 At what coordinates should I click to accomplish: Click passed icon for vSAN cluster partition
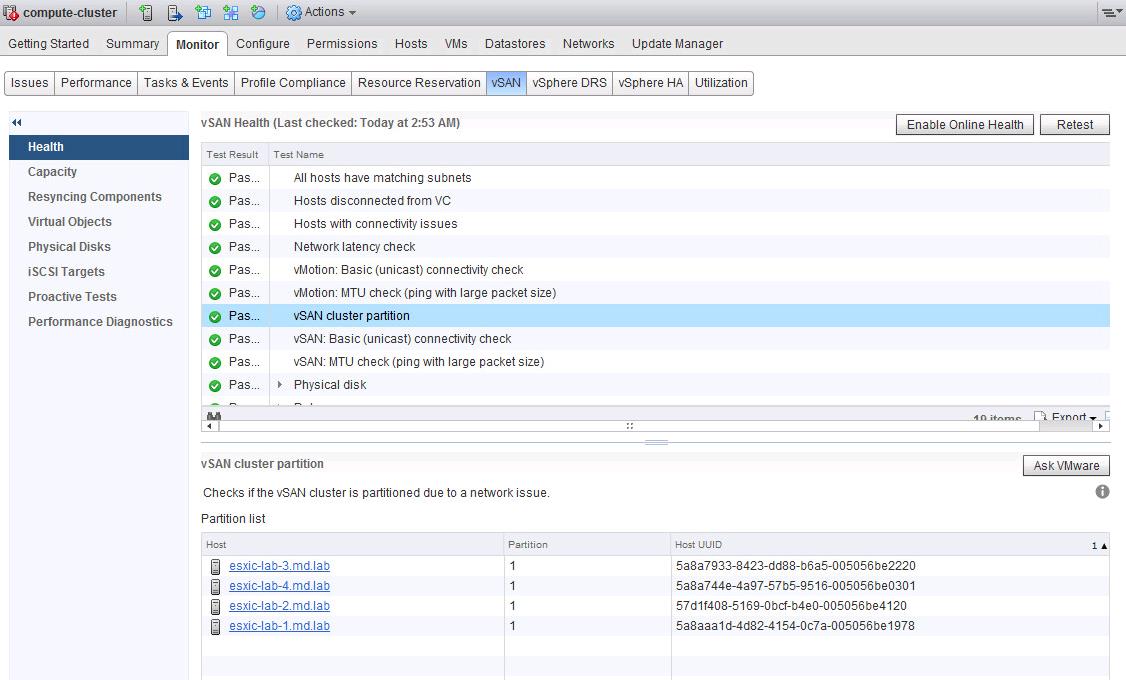(215, 317)
